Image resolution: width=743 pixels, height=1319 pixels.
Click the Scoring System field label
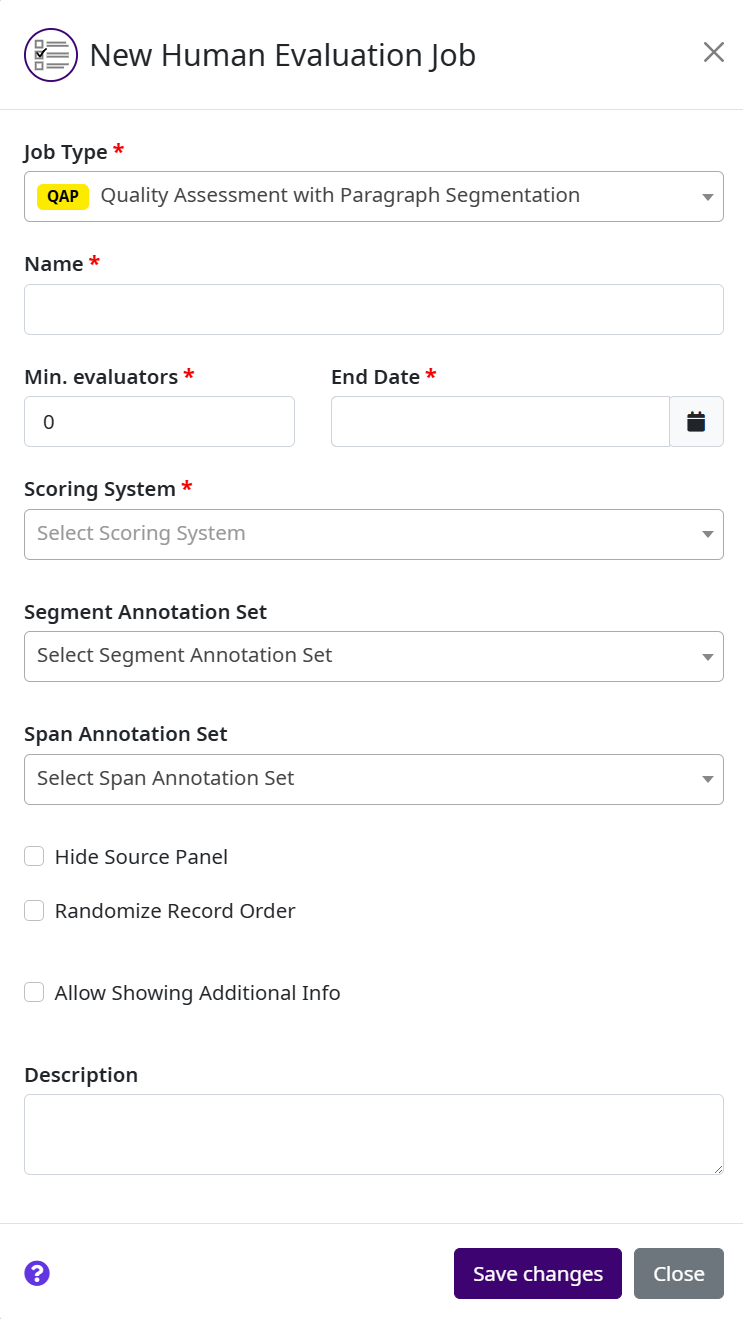[100, 489]
